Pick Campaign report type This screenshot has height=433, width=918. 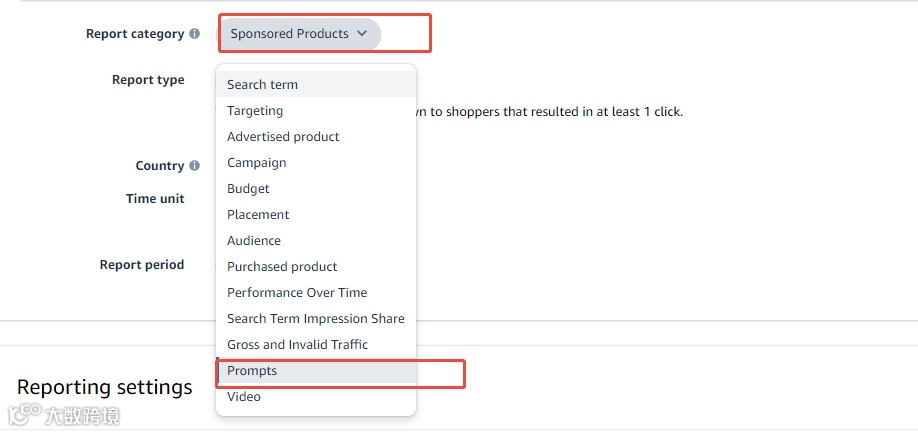tap(257, 163)
